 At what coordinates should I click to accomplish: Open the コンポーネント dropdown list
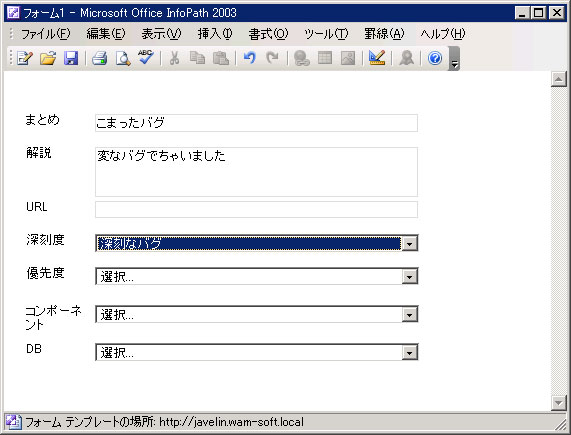point(257,315)
